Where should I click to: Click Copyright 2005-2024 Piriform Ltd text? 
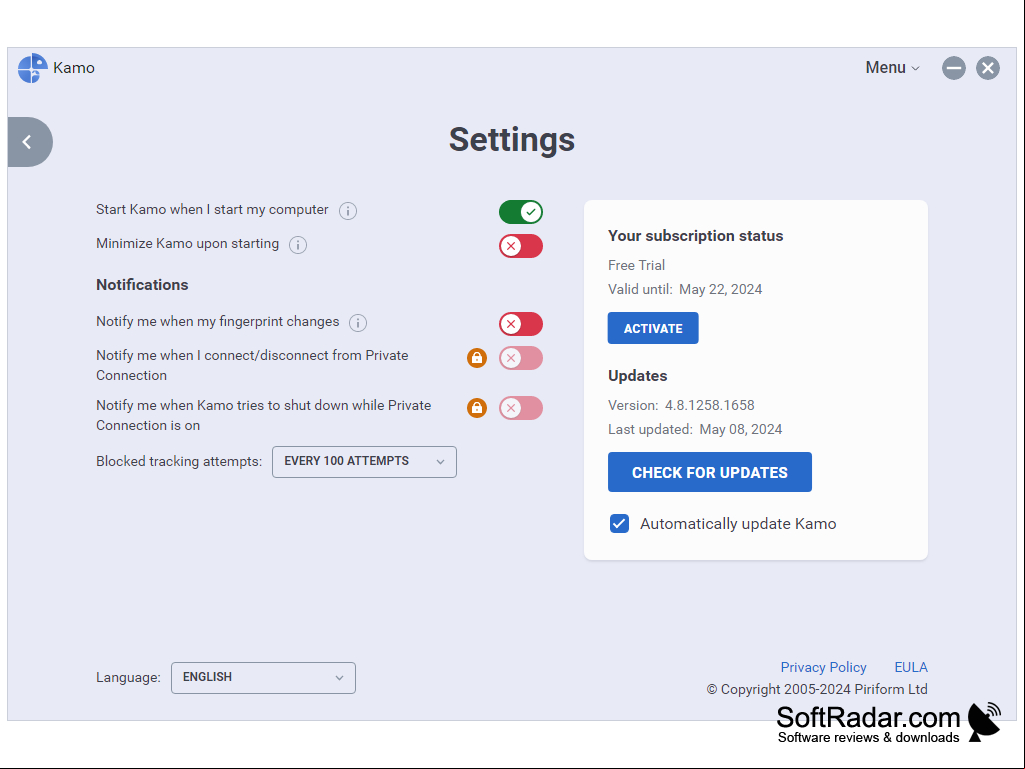coord(817,689)
